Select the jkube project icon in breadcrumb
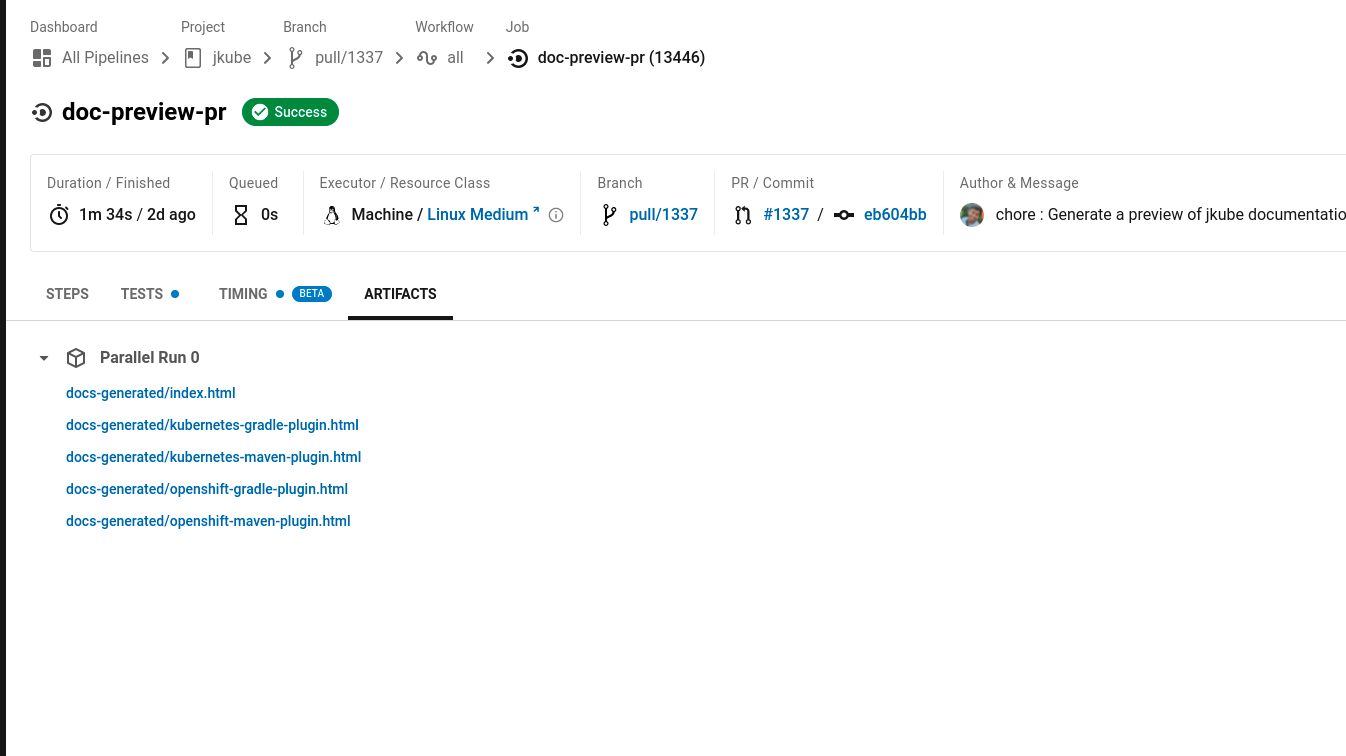The image size is (1346, 756). coord(192,57)
